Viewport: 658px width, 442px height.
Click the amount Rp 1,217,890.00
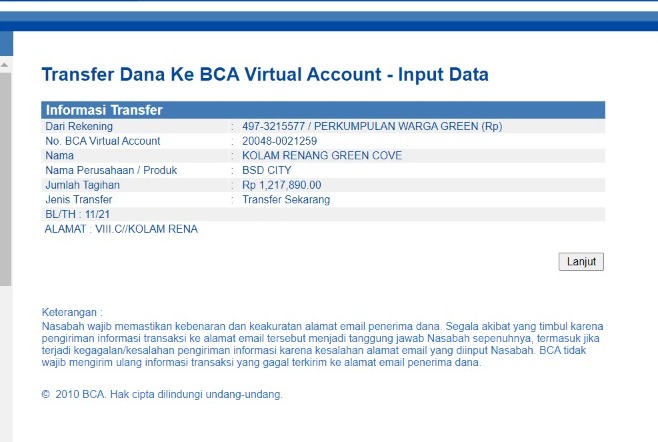[x=295, y=185]
